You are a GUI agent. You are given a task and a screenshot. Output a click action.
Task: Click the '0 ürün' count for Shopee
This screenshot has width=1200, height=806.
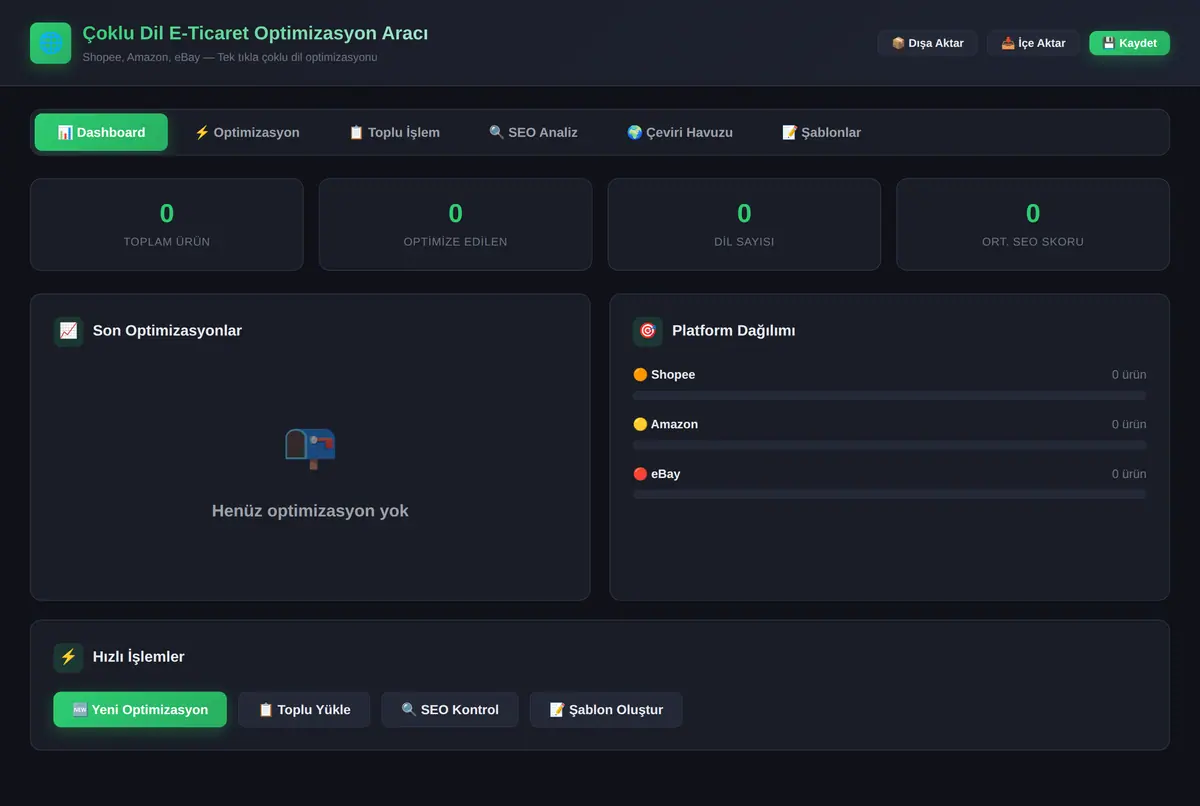(1129, 375)
